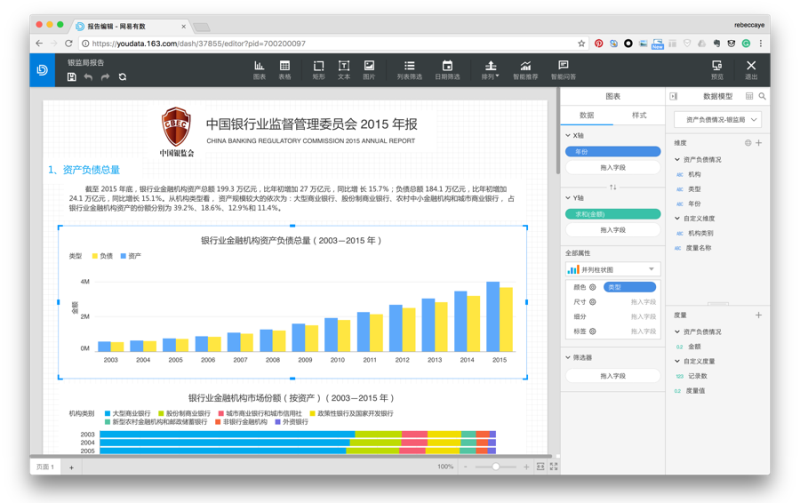This screenshot has height=503, width=800.
Task: Click the 类型 color field pill
Action: 630,287
